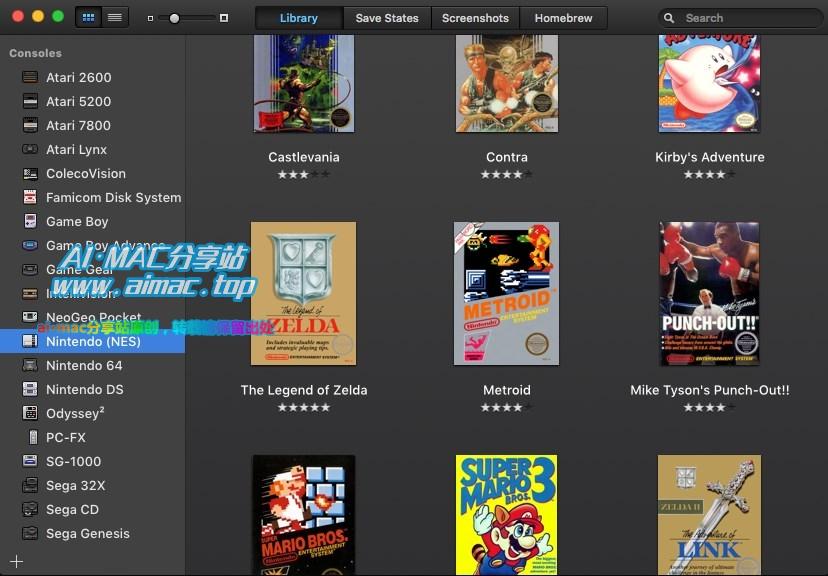The width and height of the screenshot is (828, 576).
Task: Click the highlighted Nintendo (NES) icon
Action: point(30,341)
